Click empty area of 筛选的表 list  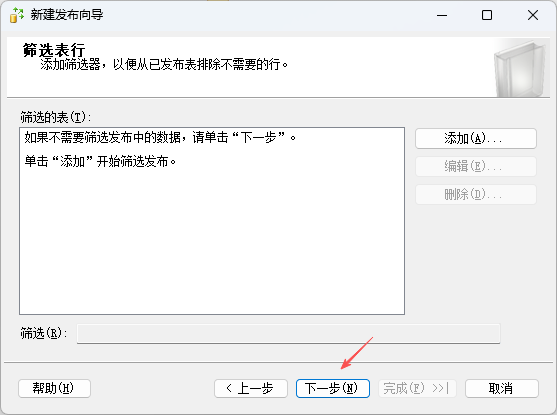pos(212,242)
